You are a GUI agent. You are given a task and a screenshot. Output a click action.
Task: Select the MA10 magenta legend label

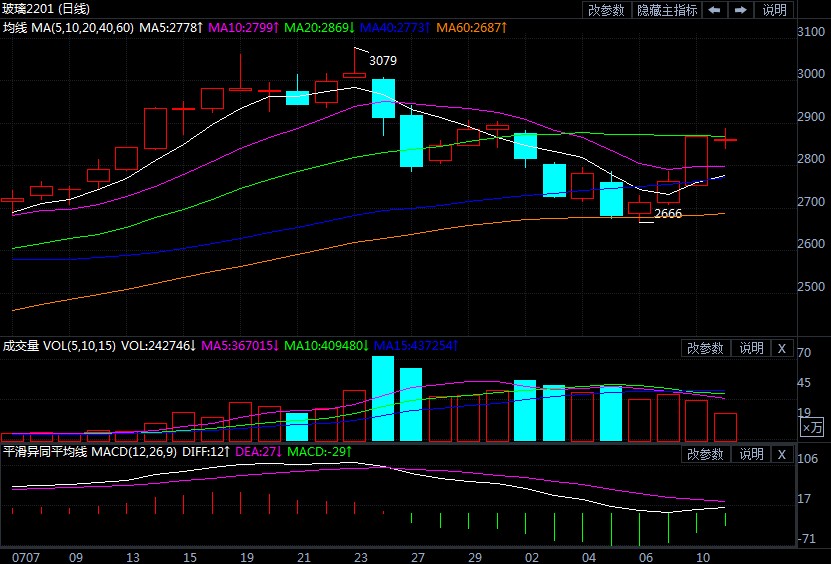pyautogui.click(x=244, y=28)
